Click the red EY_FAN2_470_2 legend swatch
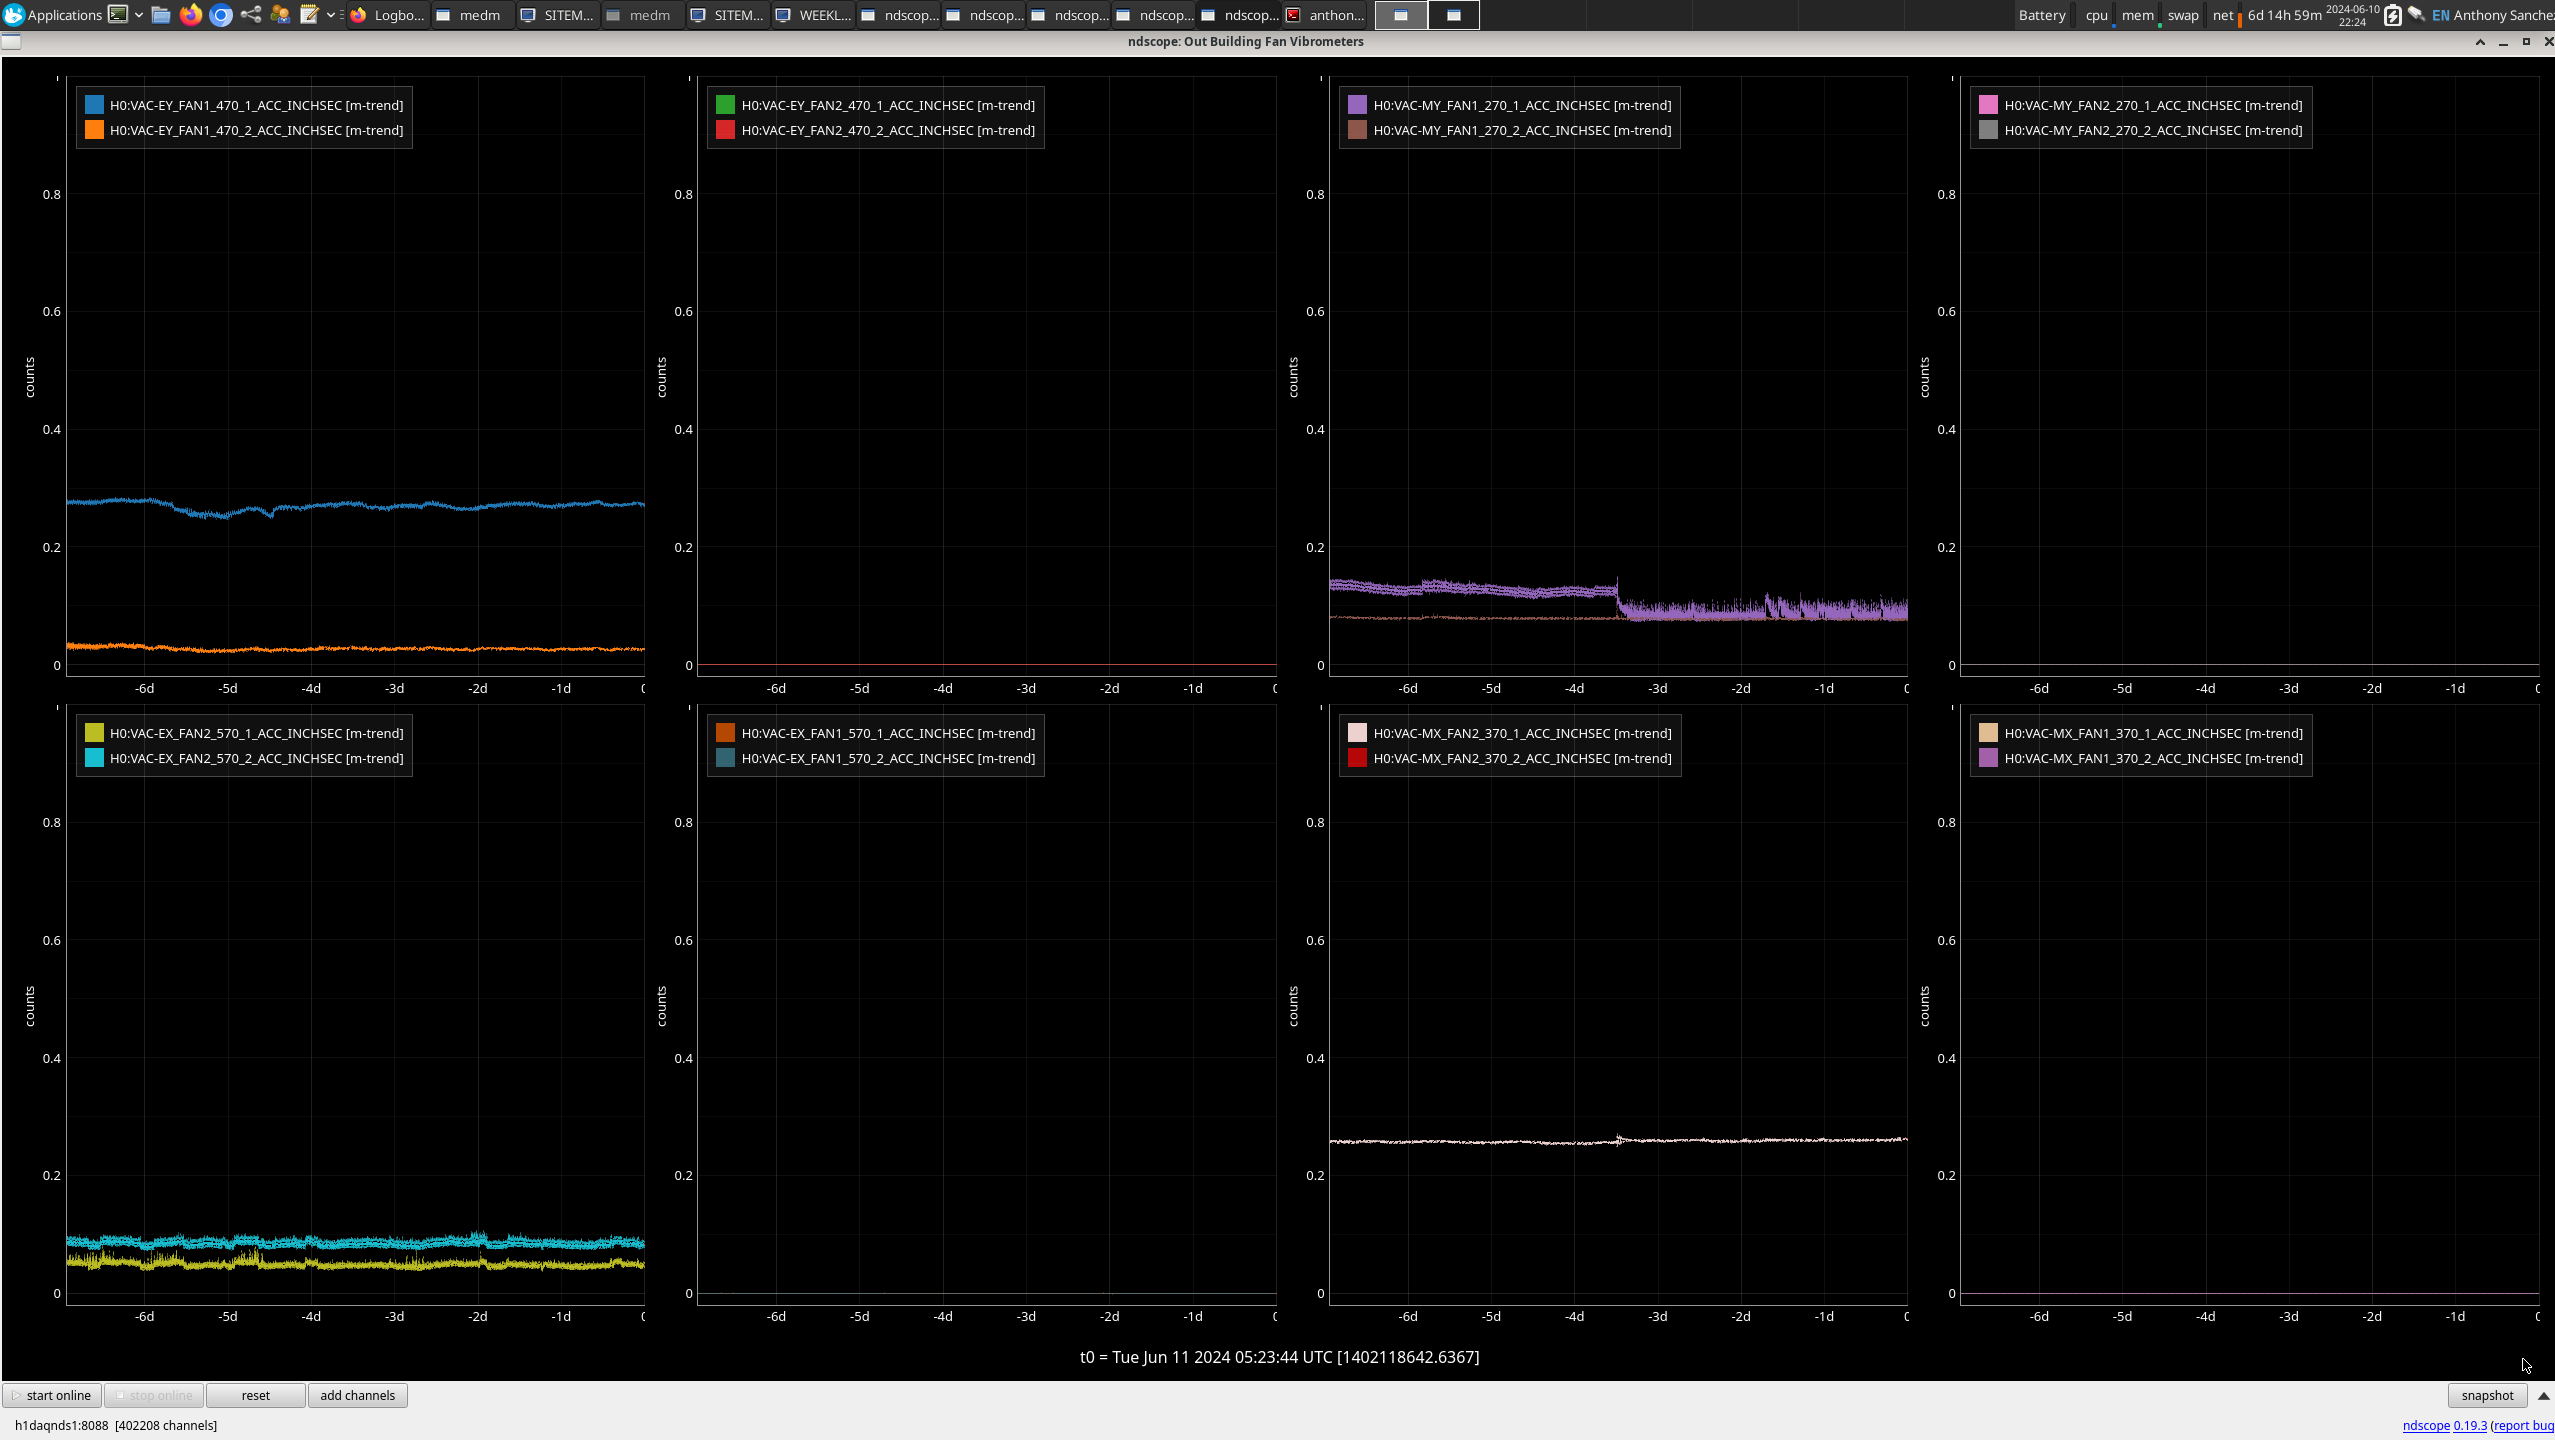Viewport: 2555px width, 1440px height. point(726,130)
